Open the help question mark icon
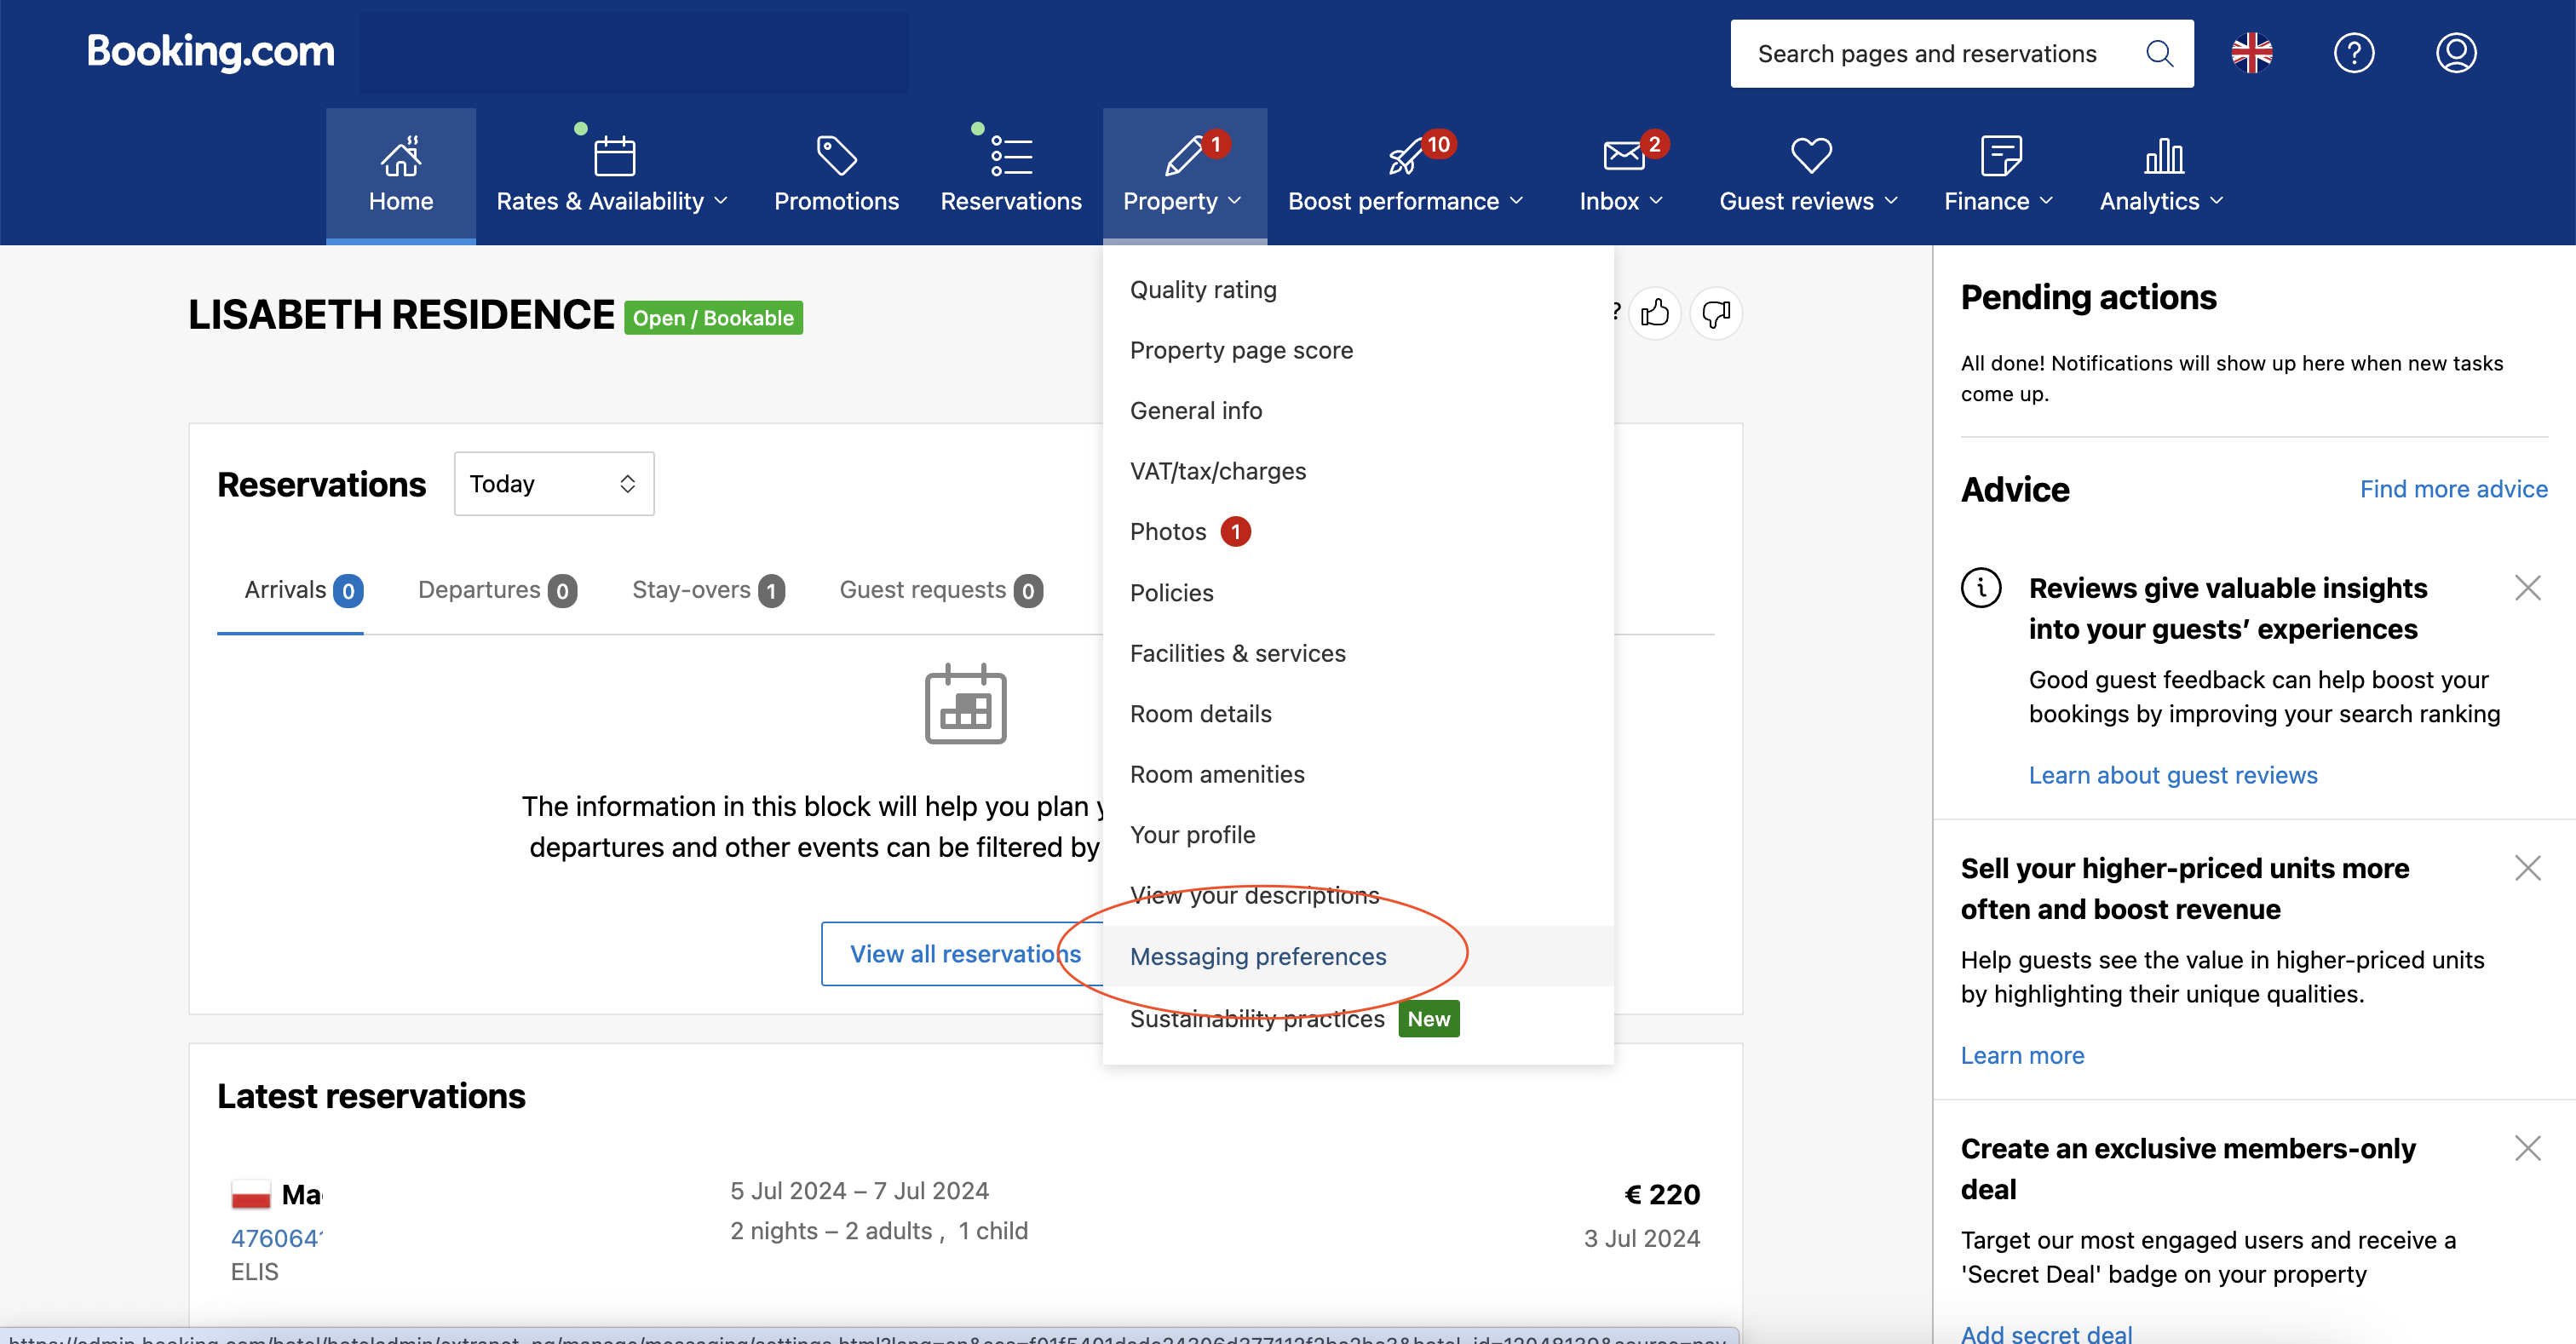2576x1344 pixels. click(2354, 53)
